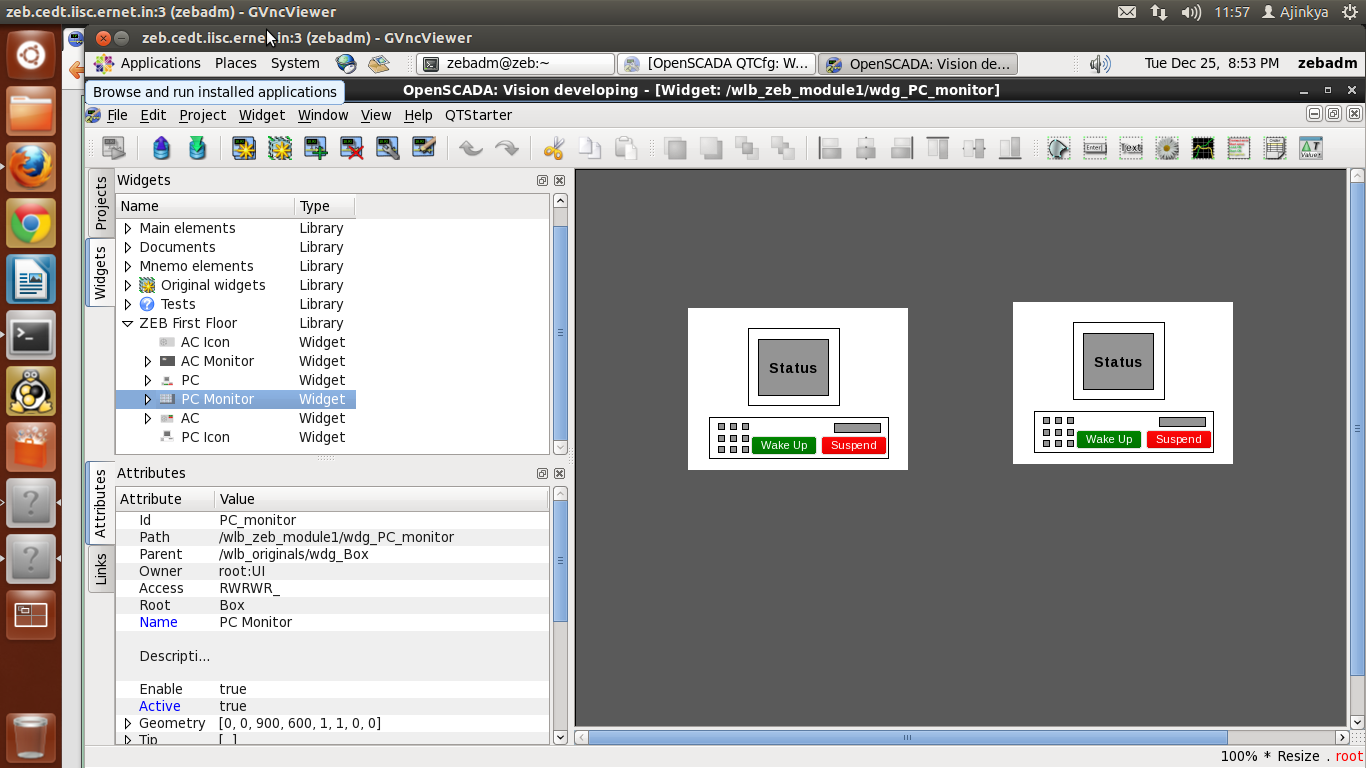The image size is (1366, 768).
Task: Switch to the Projects side tab
Action: 100,203
